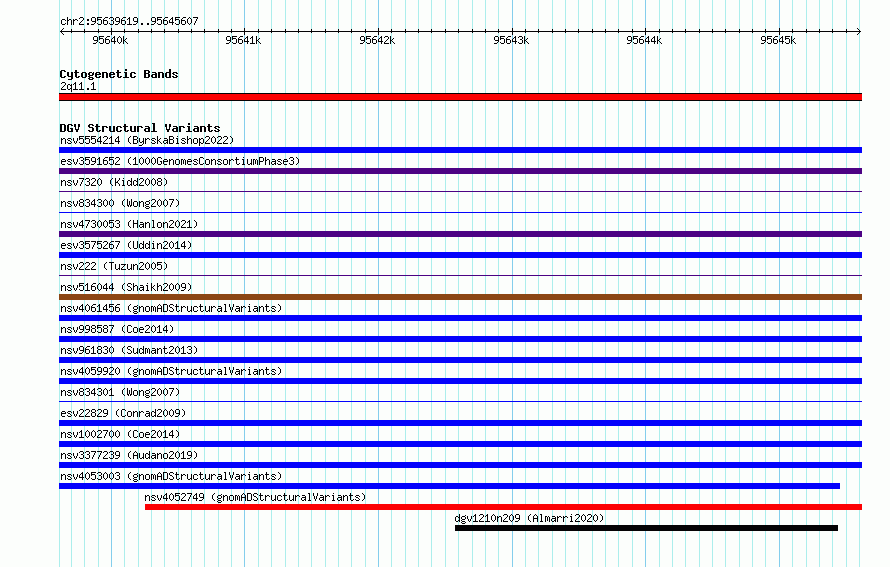Click the left arrow end of ruler
Image resolution: width=890 pixels, height=567 pixels.
pos(62,31)
